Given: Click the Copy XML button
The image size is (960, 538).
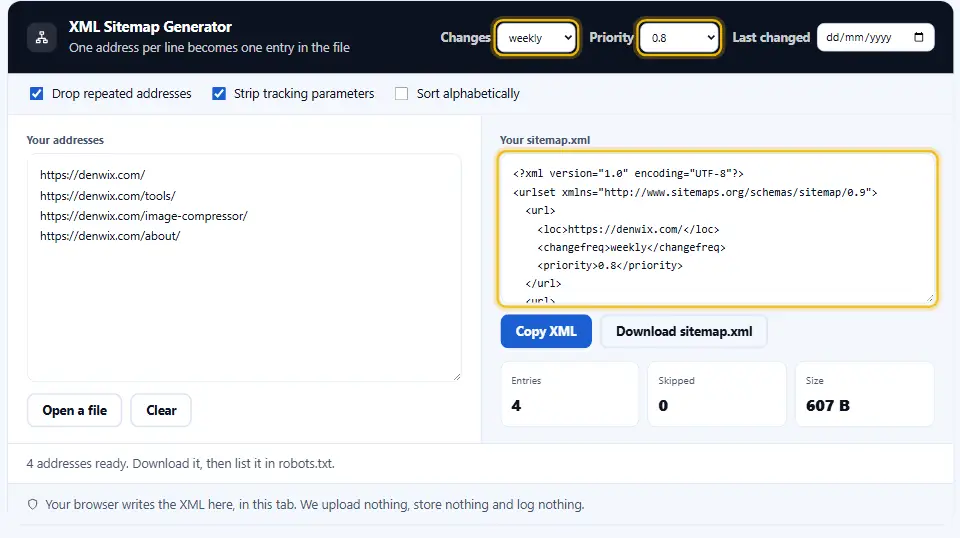Looking at the screenshot, I should click(x=546, y=331).
